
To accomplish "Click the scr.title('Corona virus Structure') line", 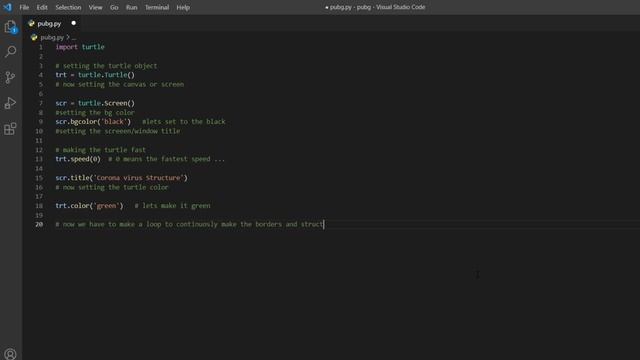I will [x=122, y=178].
